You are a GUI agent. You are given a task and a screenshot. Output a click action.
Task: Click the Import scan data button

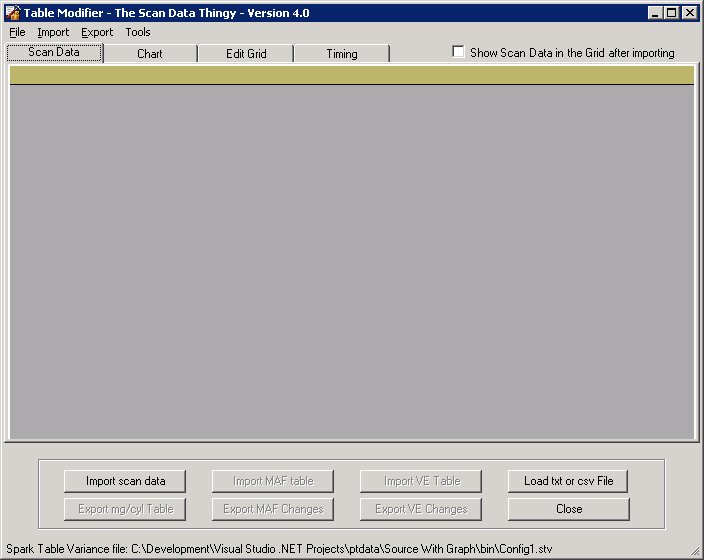click(x=125, y=481)
